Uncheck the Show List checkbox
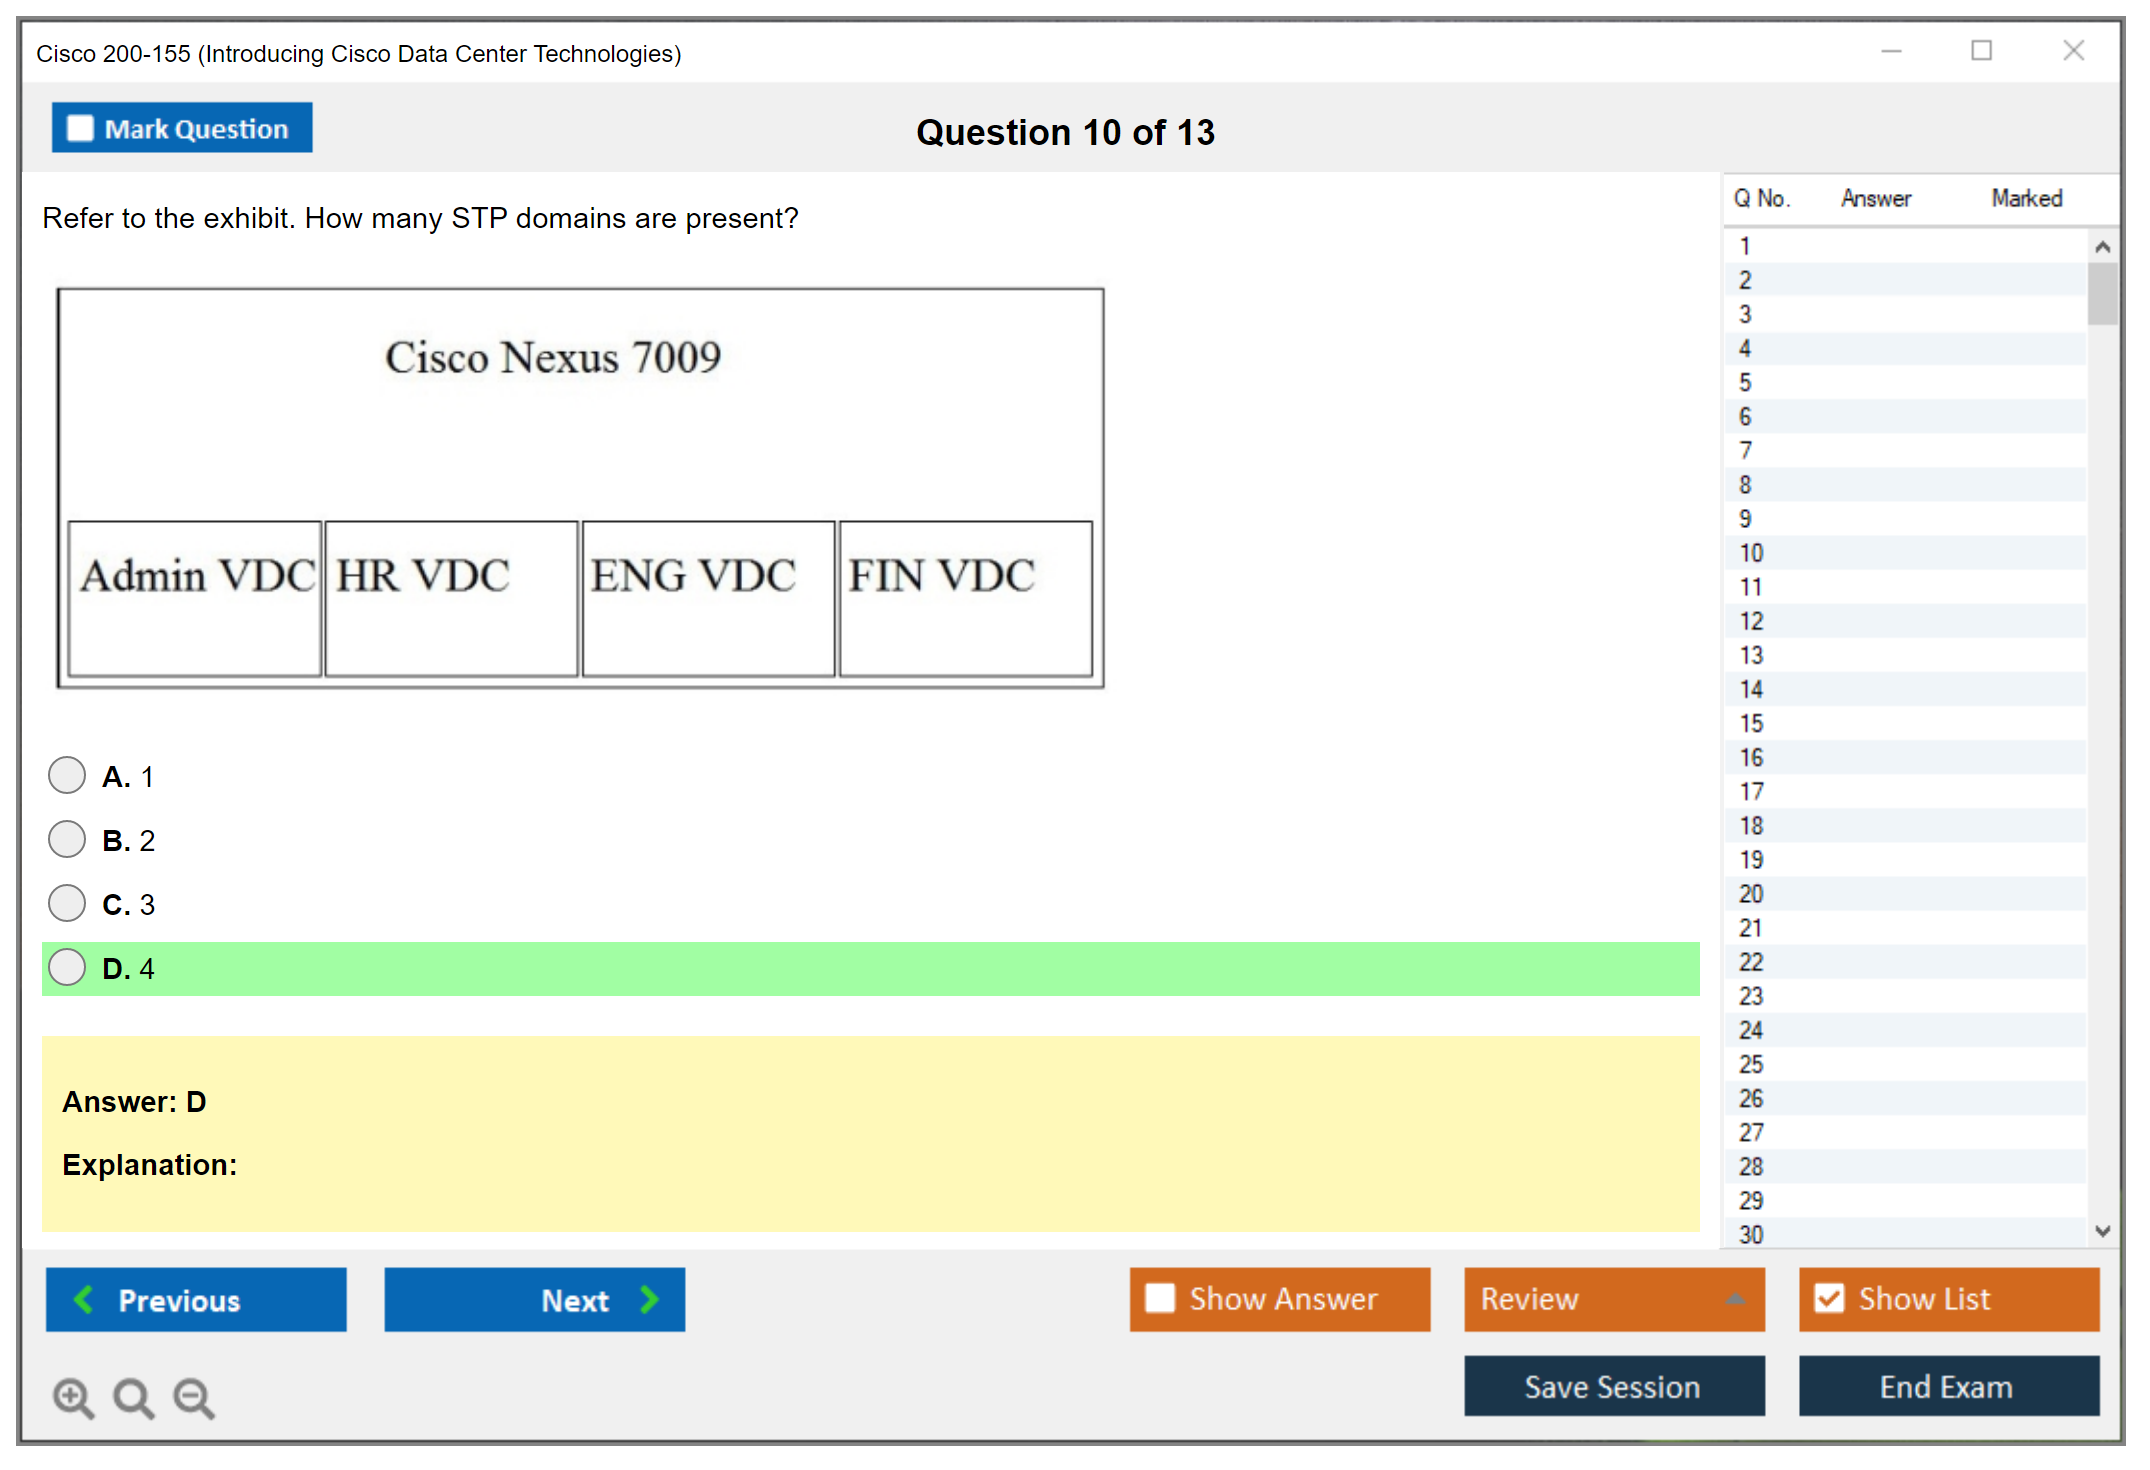The height and width of the screenshot is (1470, 2150). click(x=1829, y=1298)
